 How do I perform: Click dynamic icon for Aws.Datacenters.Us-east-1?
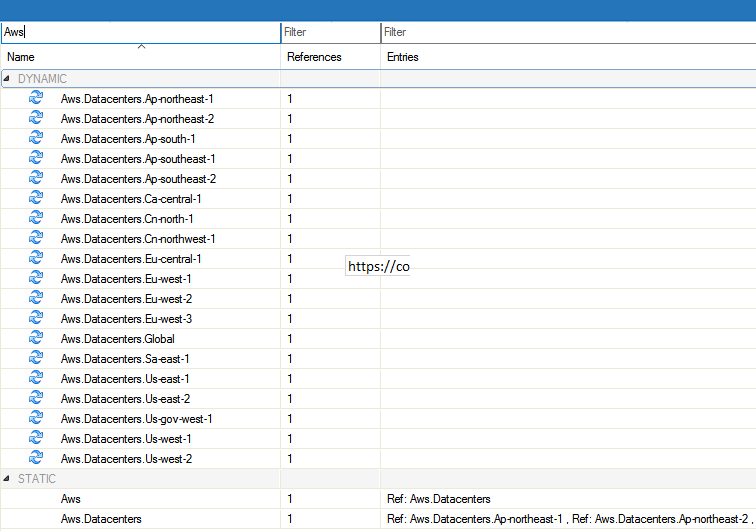tap(36, 378)
